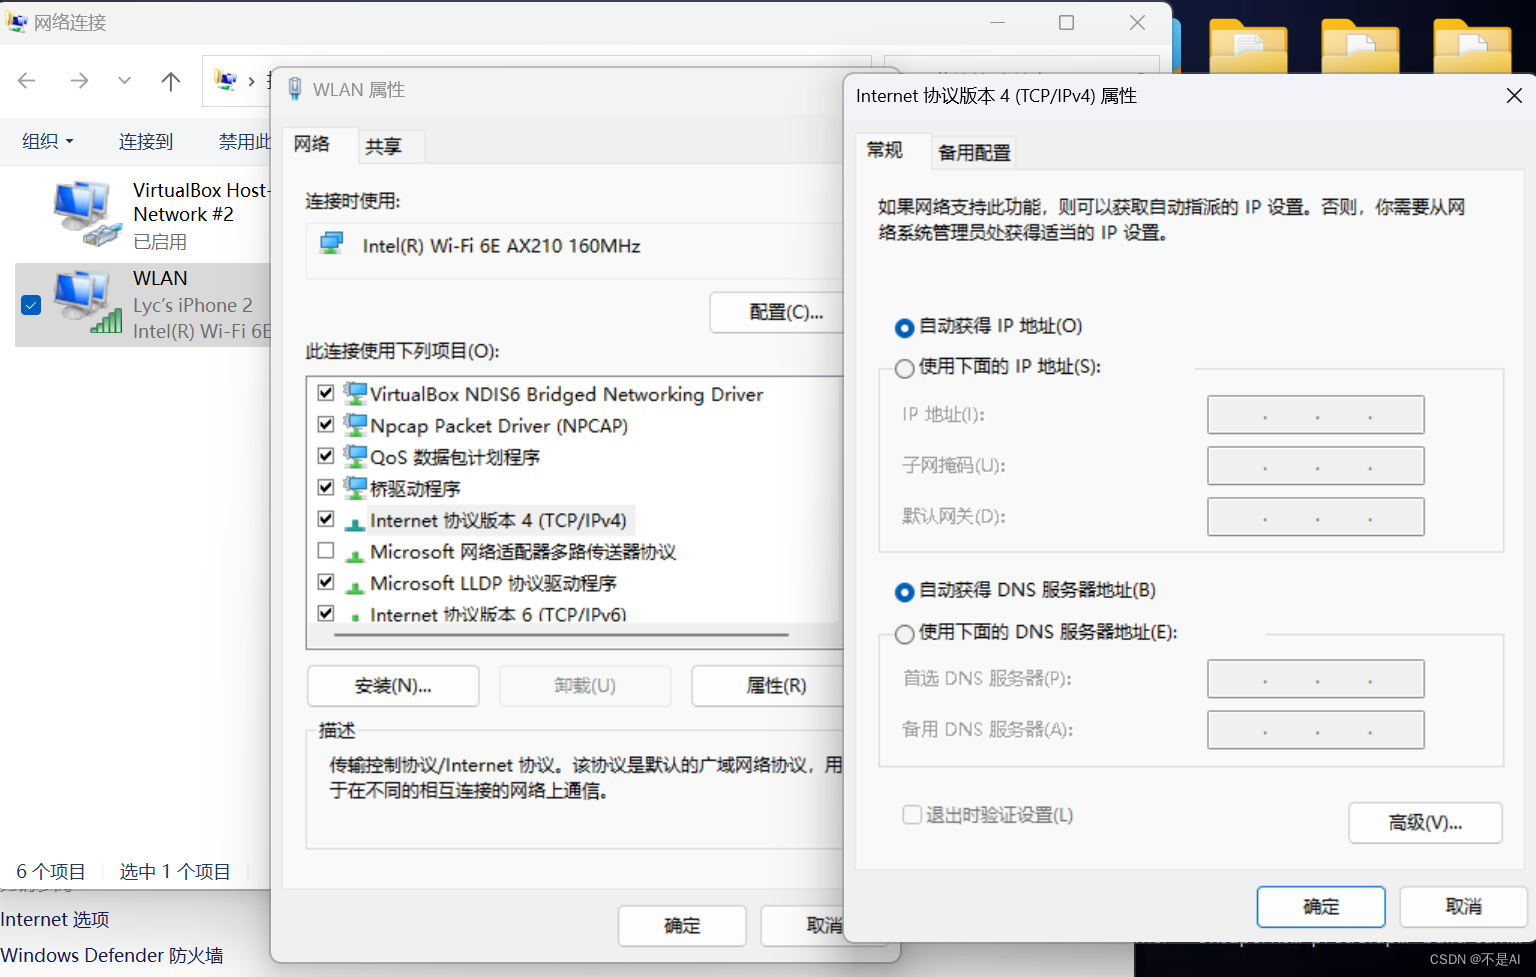The height and width of the screenshot is (977, 1536).
Task: Toggle QoS 数据包计划程序 checkbox
Action: [x=326, y=456]
